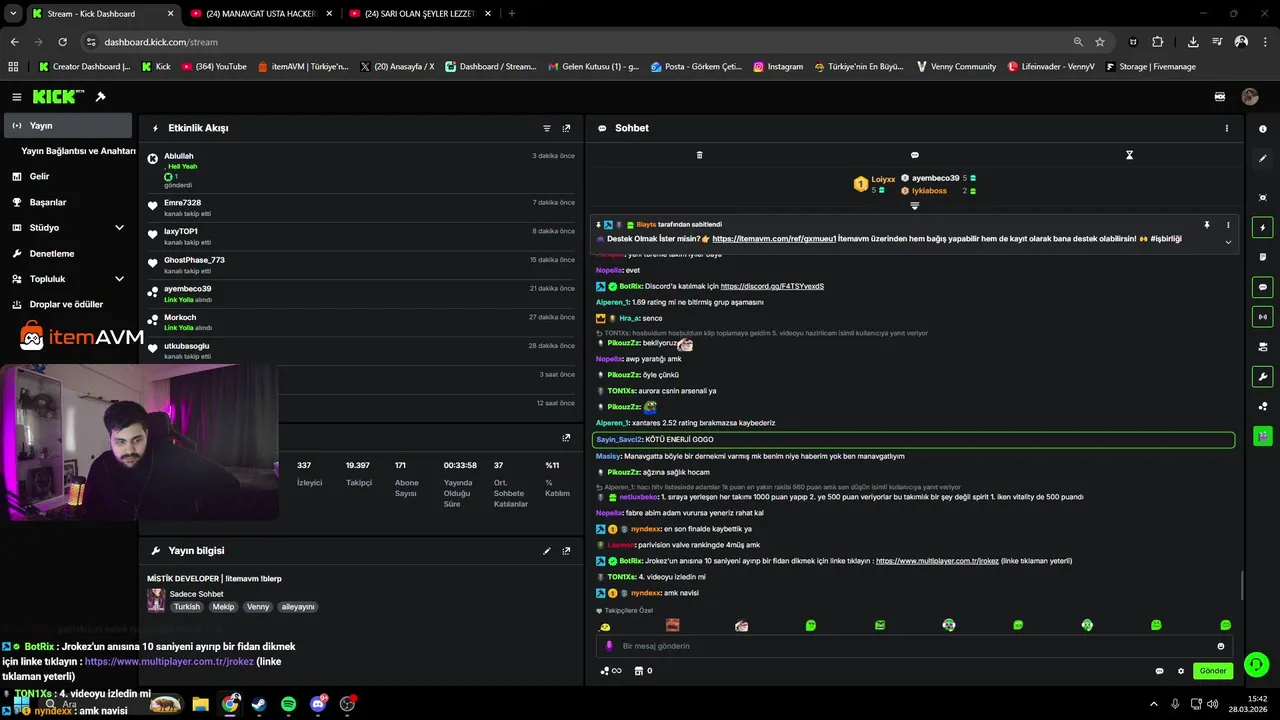Switch to SARI OLAN ŞEYLER browser tab
This screenshot has height=720, width=1280.
click(420, 14)
